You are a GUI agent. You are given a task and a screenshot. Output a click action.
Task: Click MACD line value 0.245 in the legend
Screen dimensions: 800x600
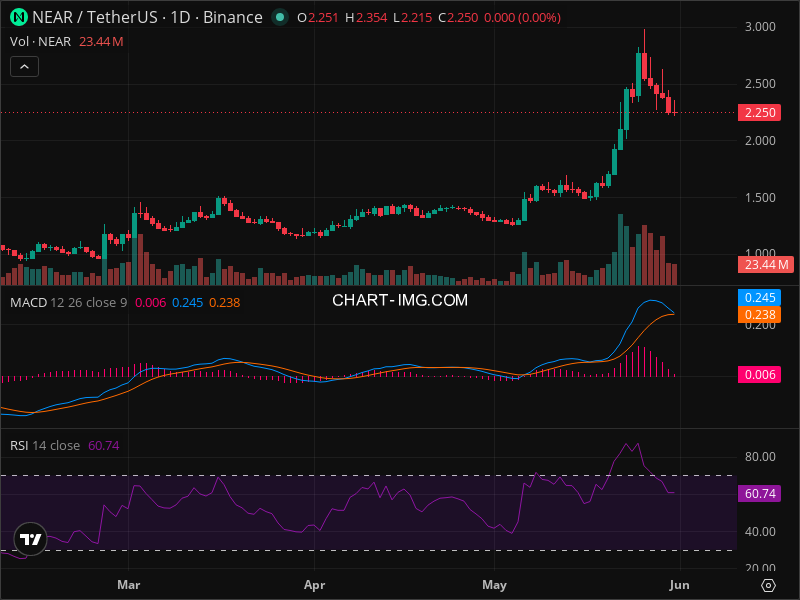(x=187, y=303)
